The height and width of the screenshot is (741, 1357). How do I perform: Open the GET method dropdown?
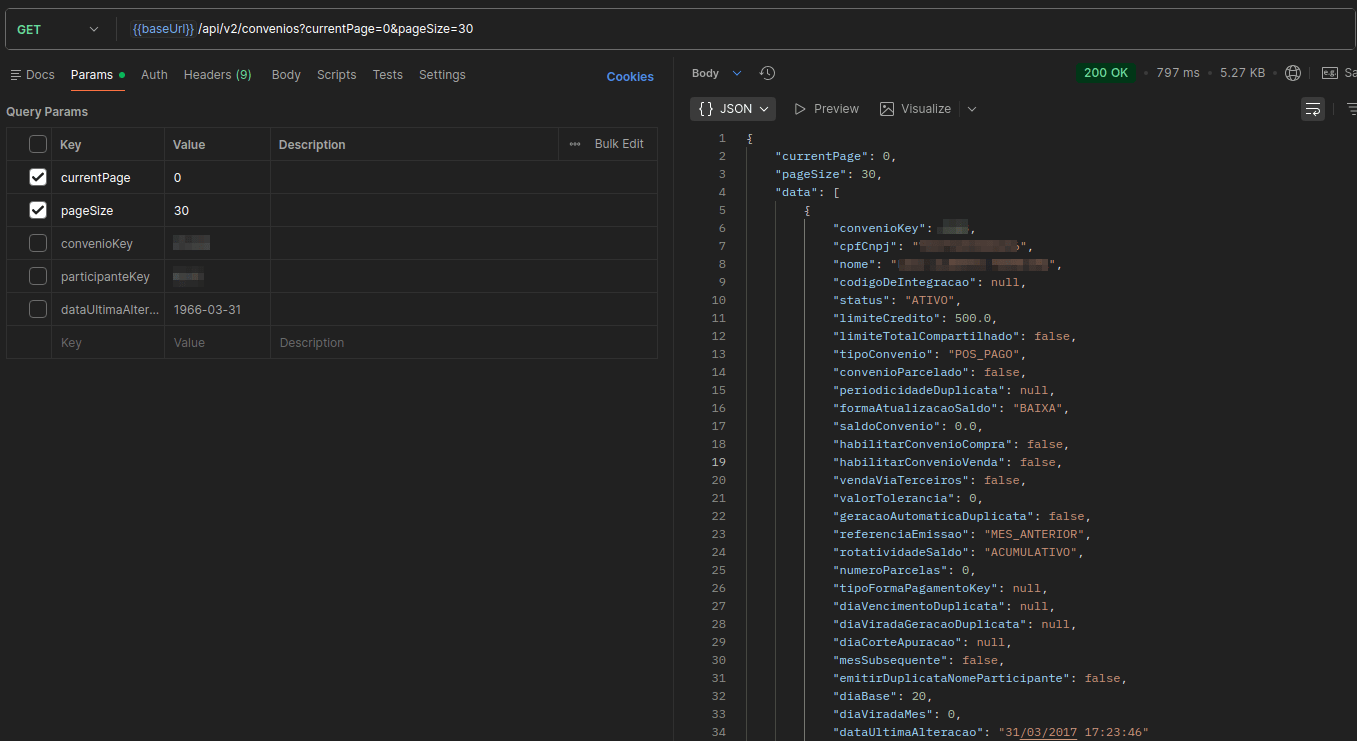[58, 29]
